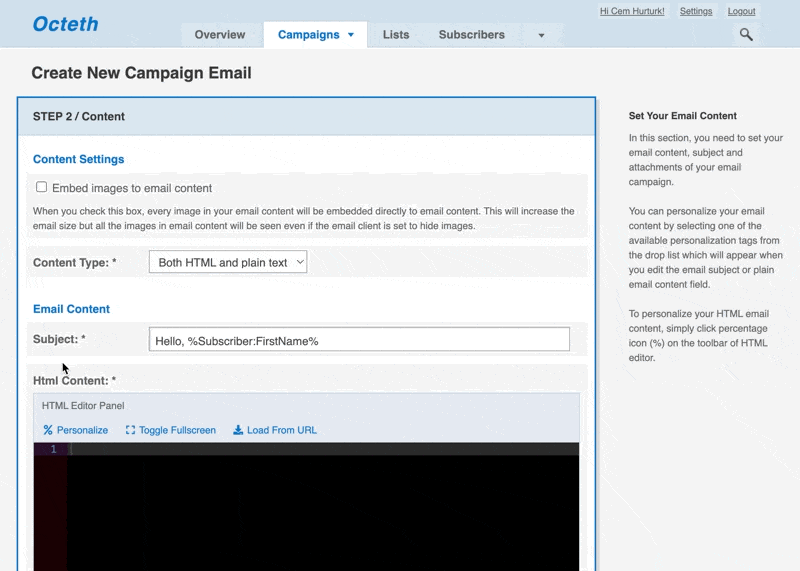Click the Personalize text link in editor toolbar
This screenshot has width=800, height=571.
82,430
